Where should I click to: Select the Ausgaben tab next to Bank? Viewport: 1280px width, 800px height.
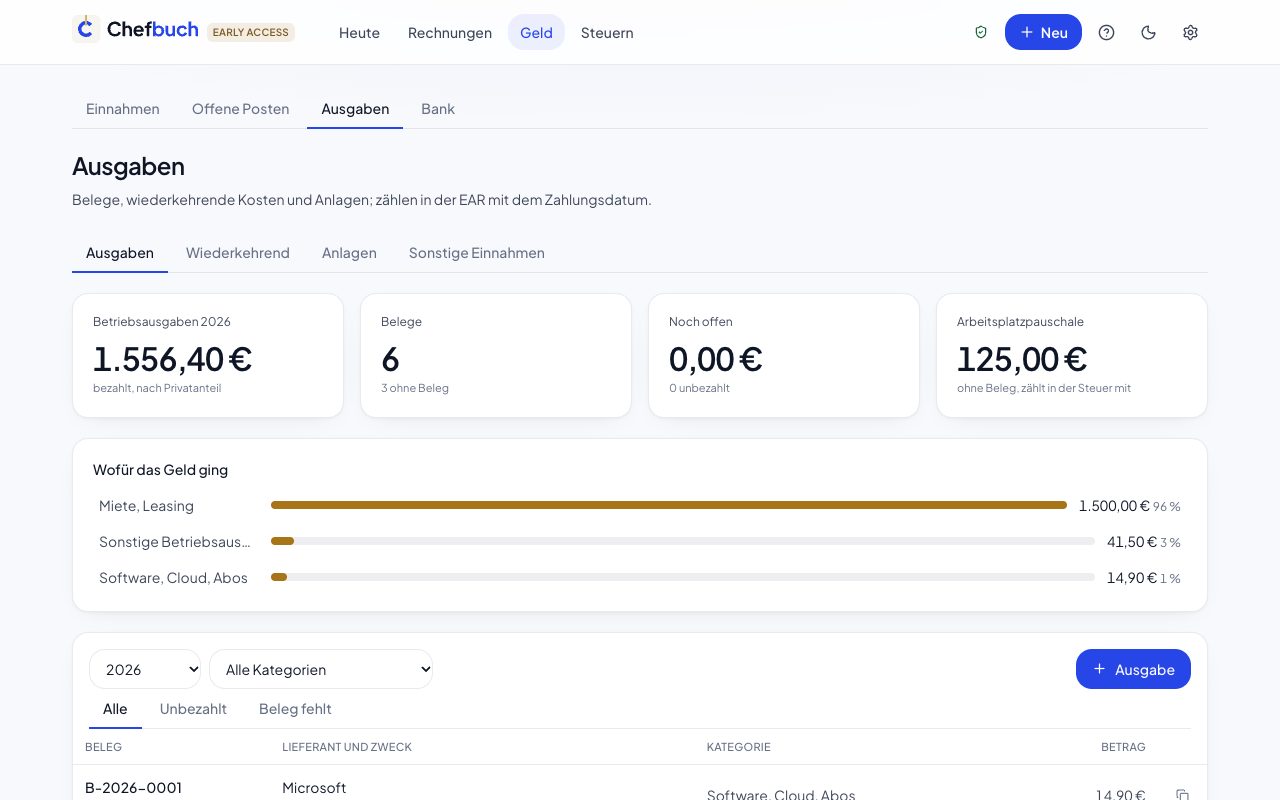coord(355,109)
